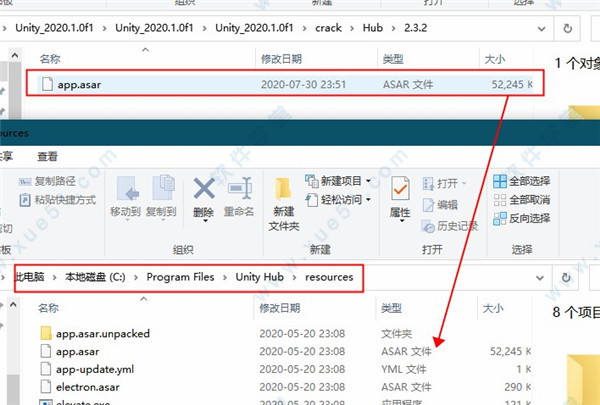Viewport: 600px width, 405px height.
Task: Click the chevron after Hub breadcrumb
Action: point(393,28)
